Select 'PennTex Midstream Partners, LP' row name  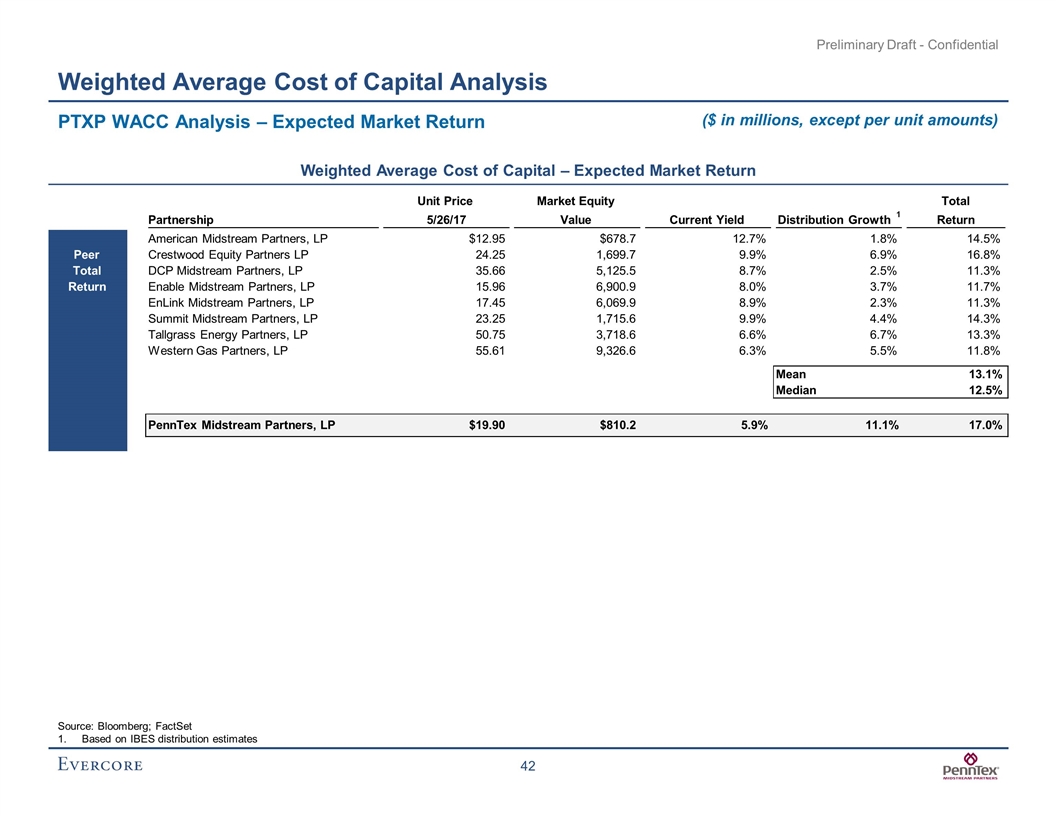(x=242, y=425)
